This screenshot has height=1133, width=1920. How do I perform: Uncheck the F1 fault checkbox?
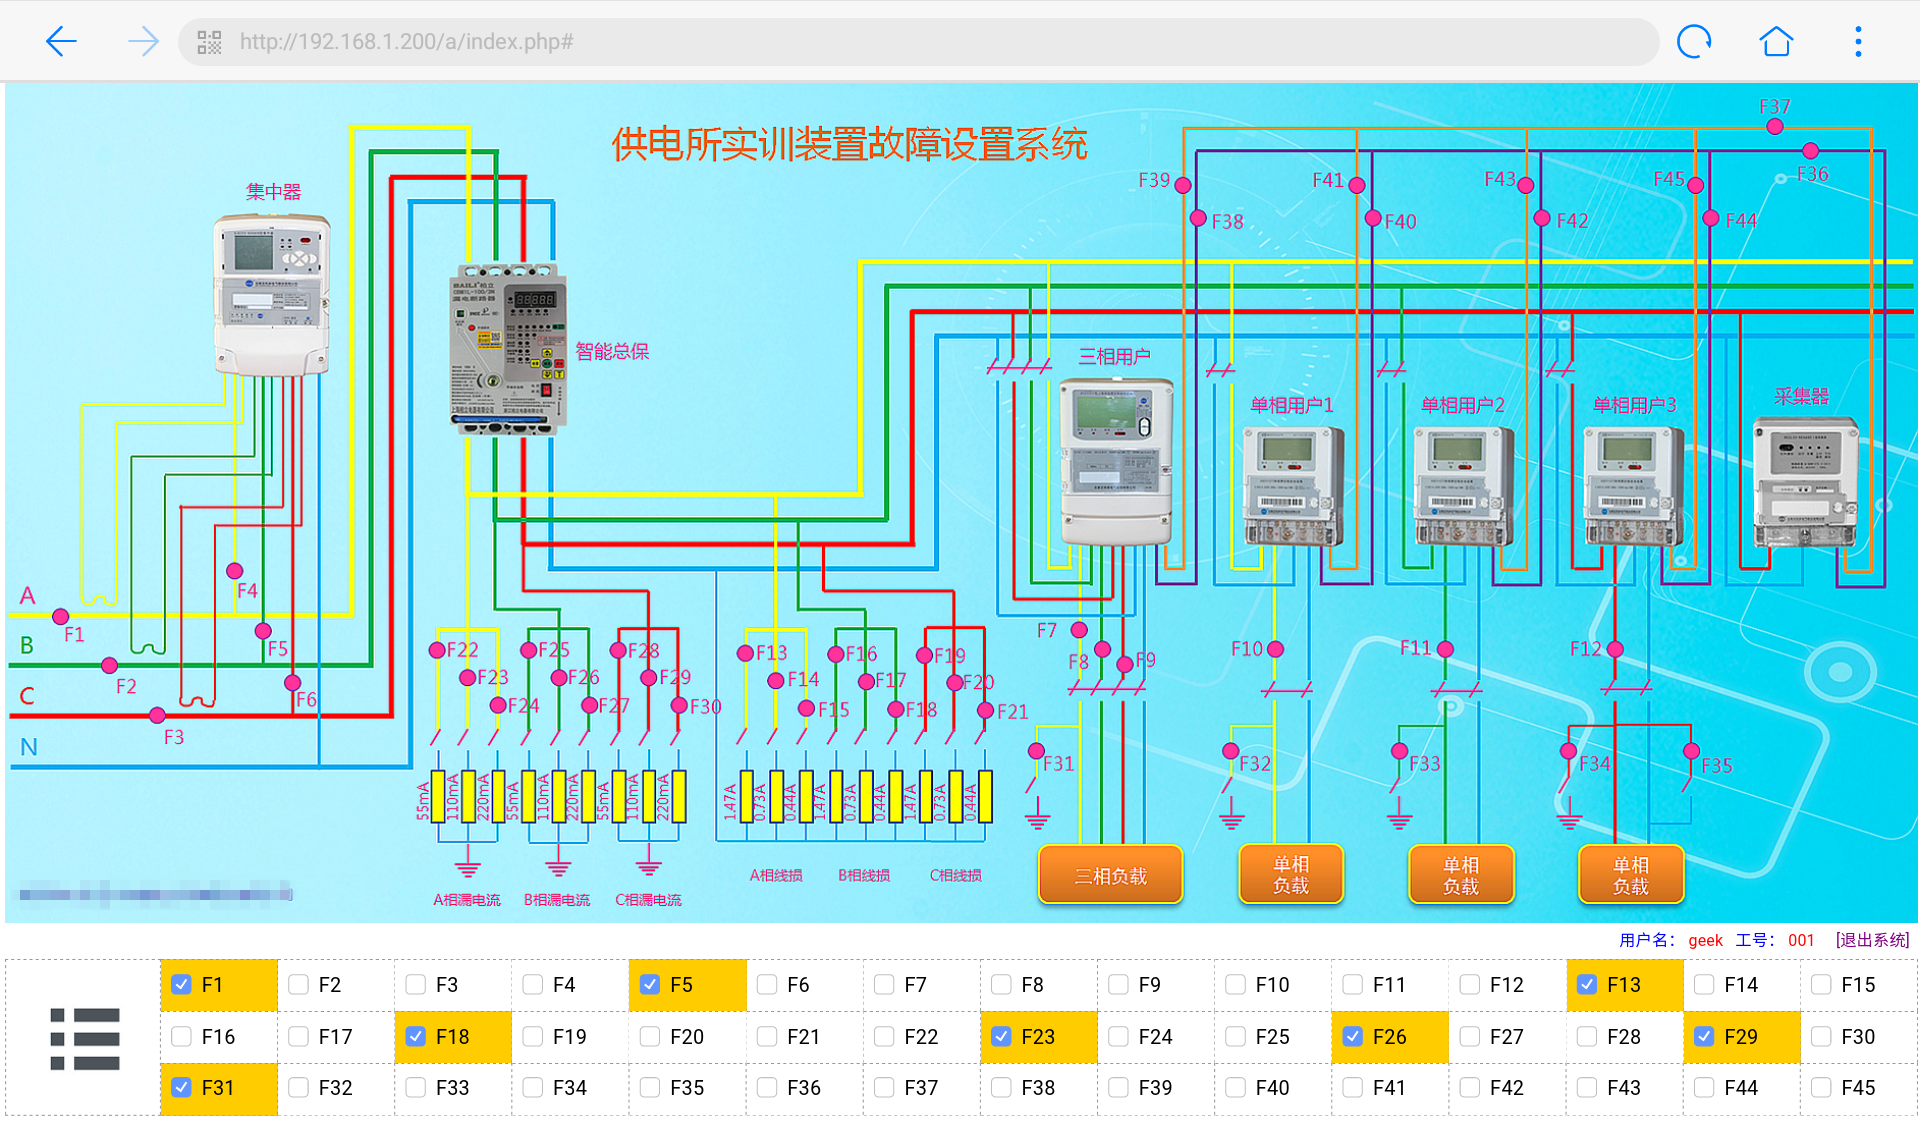pos(182,984)
